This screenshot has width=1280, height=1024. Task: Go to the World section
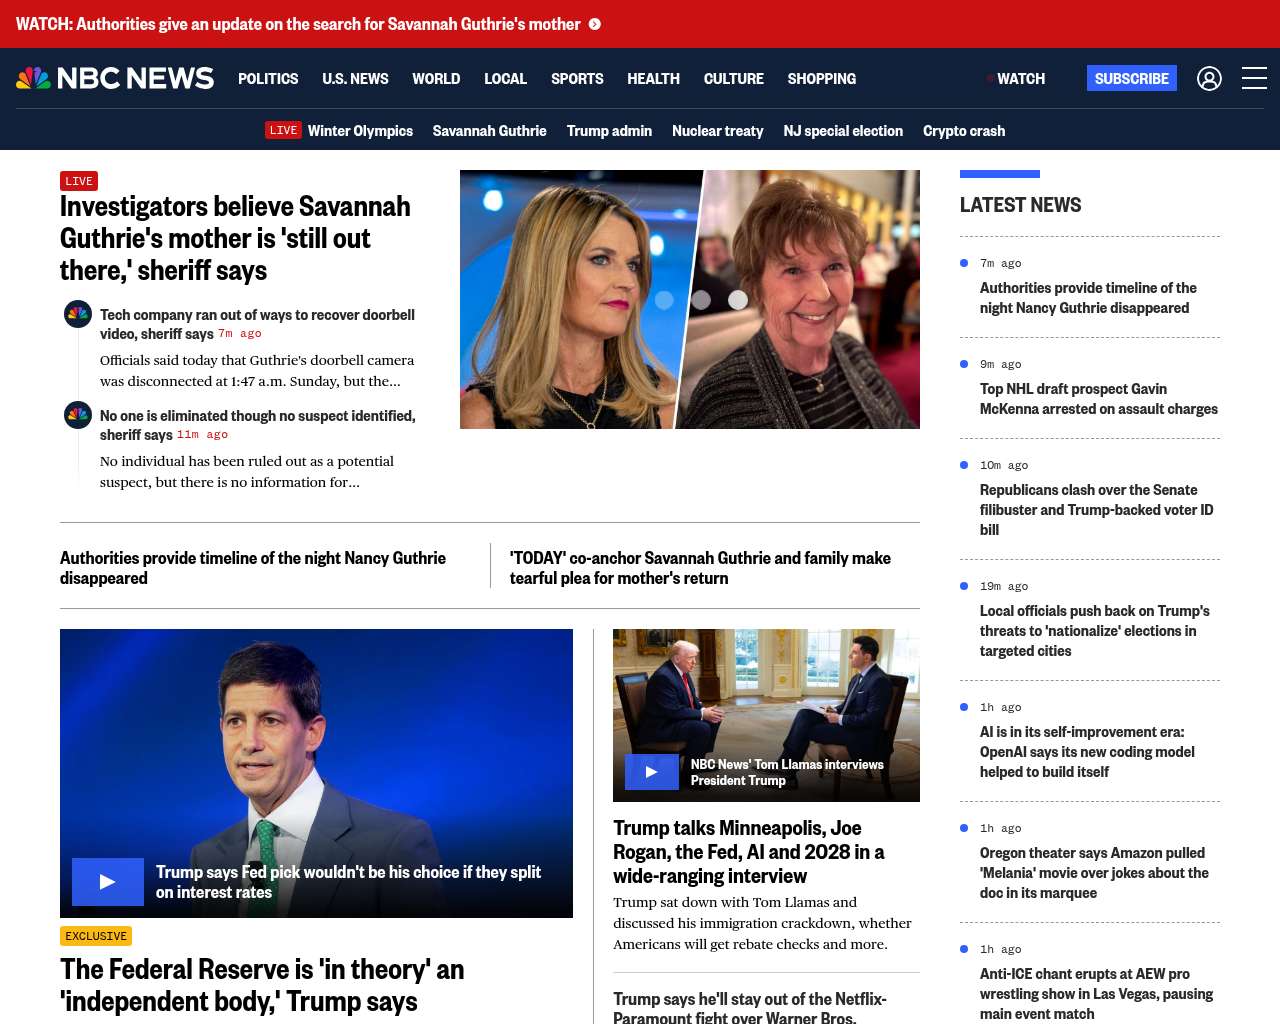pyautogui.click(x=436, y=78)
